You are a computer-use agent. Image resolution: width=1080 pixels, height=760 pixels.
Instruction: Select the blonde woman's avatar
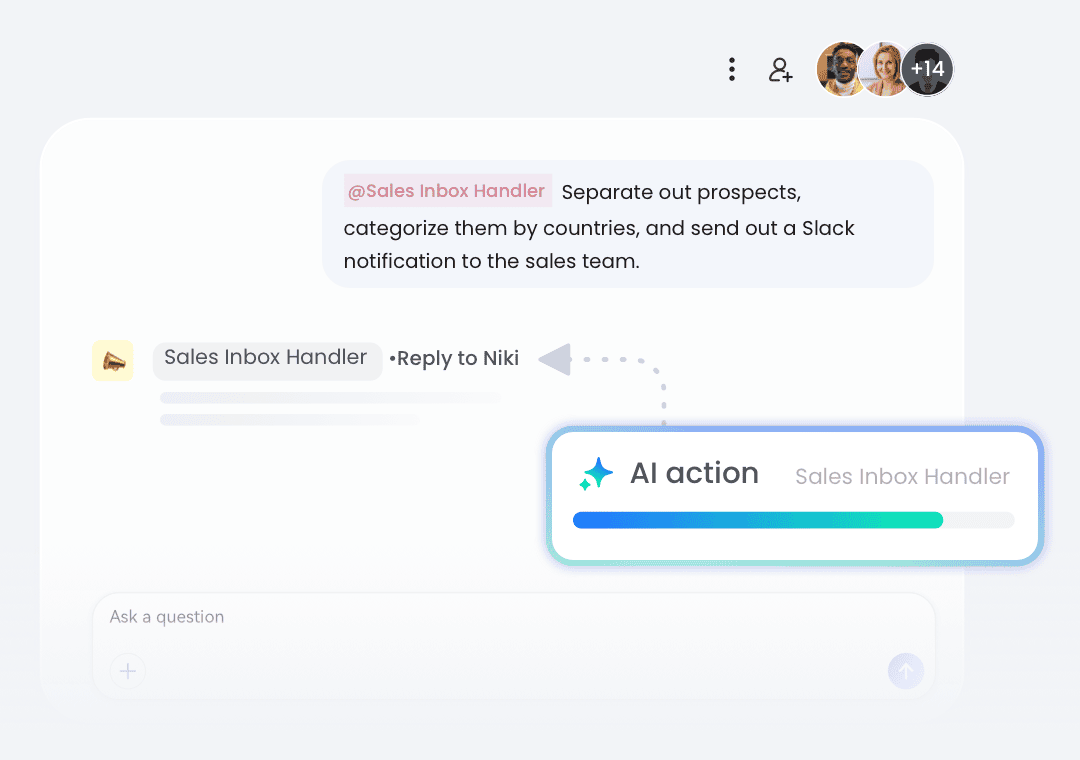(x=884, y=69)
